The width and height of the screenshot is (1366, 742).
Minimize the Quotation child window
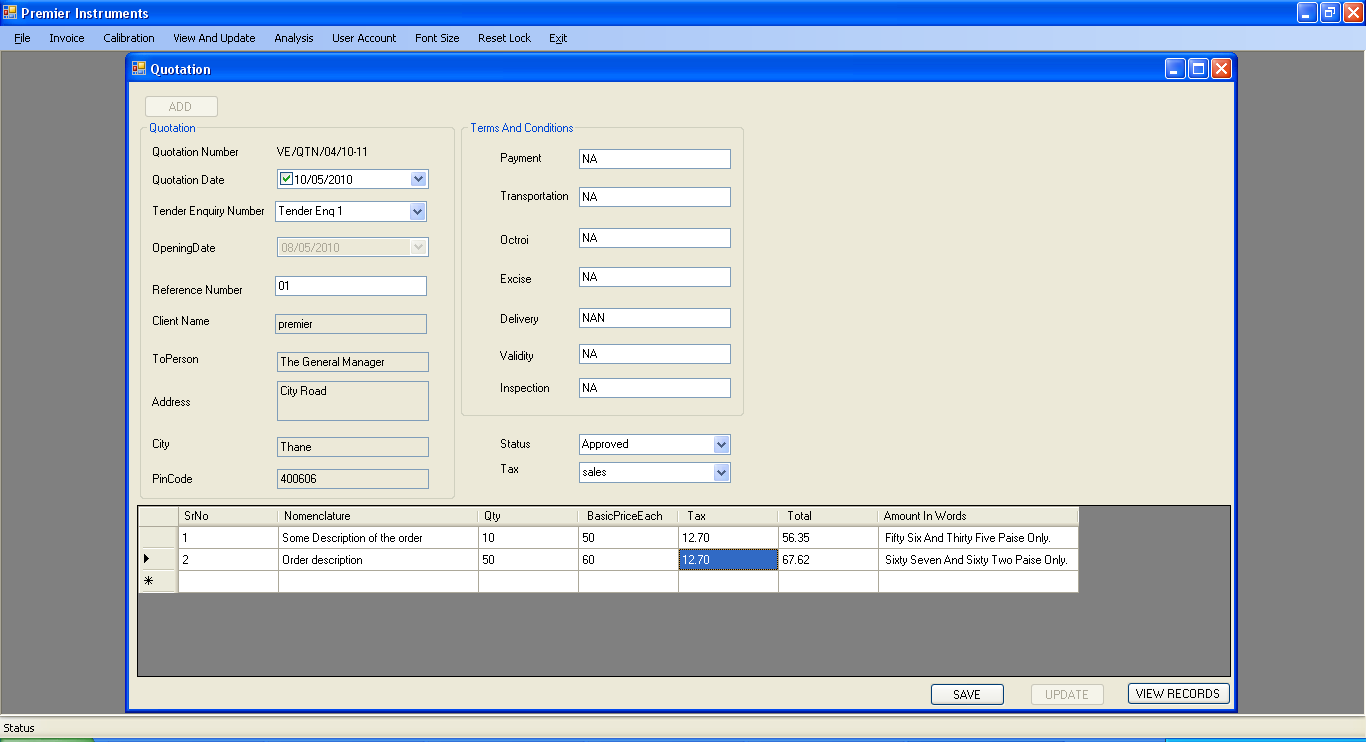click(1175, 69)
